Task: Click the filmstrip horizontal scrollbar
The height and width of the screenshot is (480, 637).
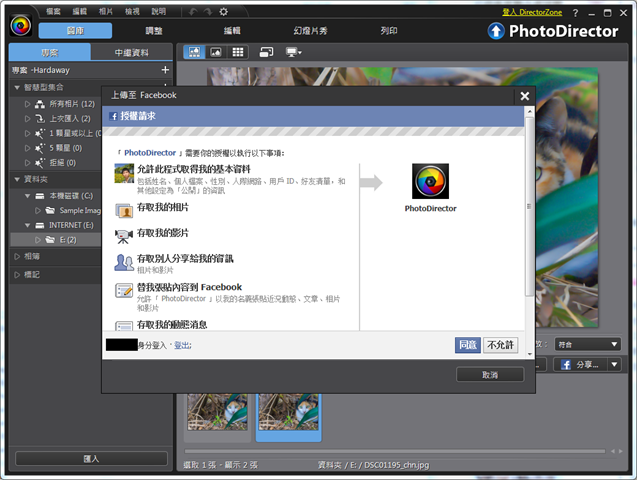Action: tap(394, 451)
